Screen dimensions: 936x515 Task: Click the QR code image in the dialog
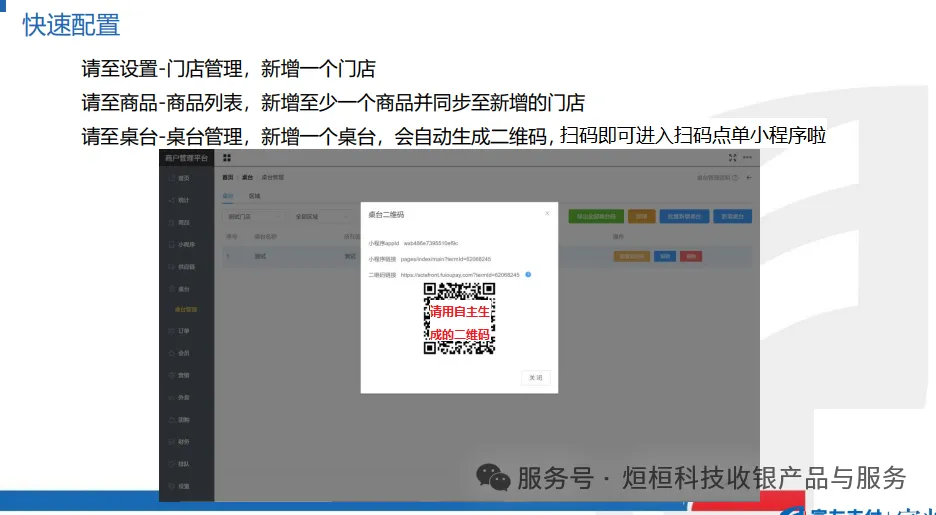tap(459, 318)
